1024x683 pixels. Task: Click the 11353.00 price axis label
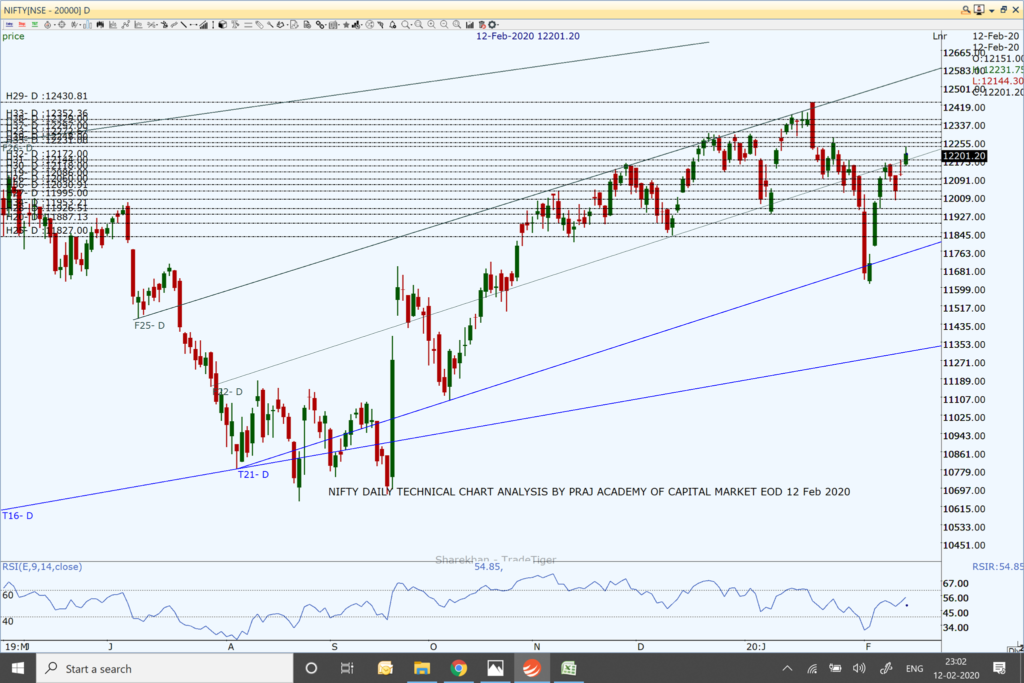(964, 344)
